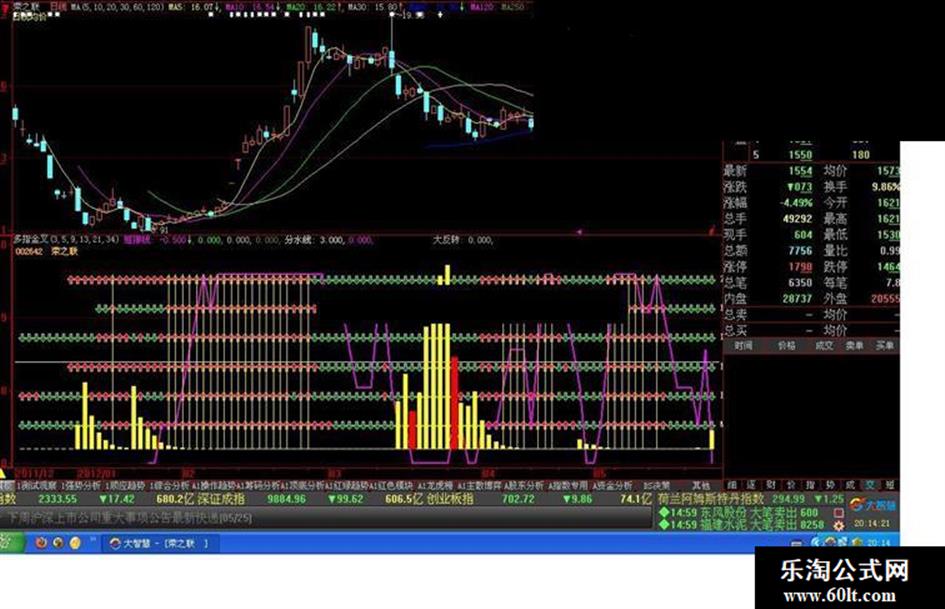The width and height of the screenshot is (945, 609).
Task: Click the 荷兰阿姆斯特丹指数 label
Action: tap(711, 499)
